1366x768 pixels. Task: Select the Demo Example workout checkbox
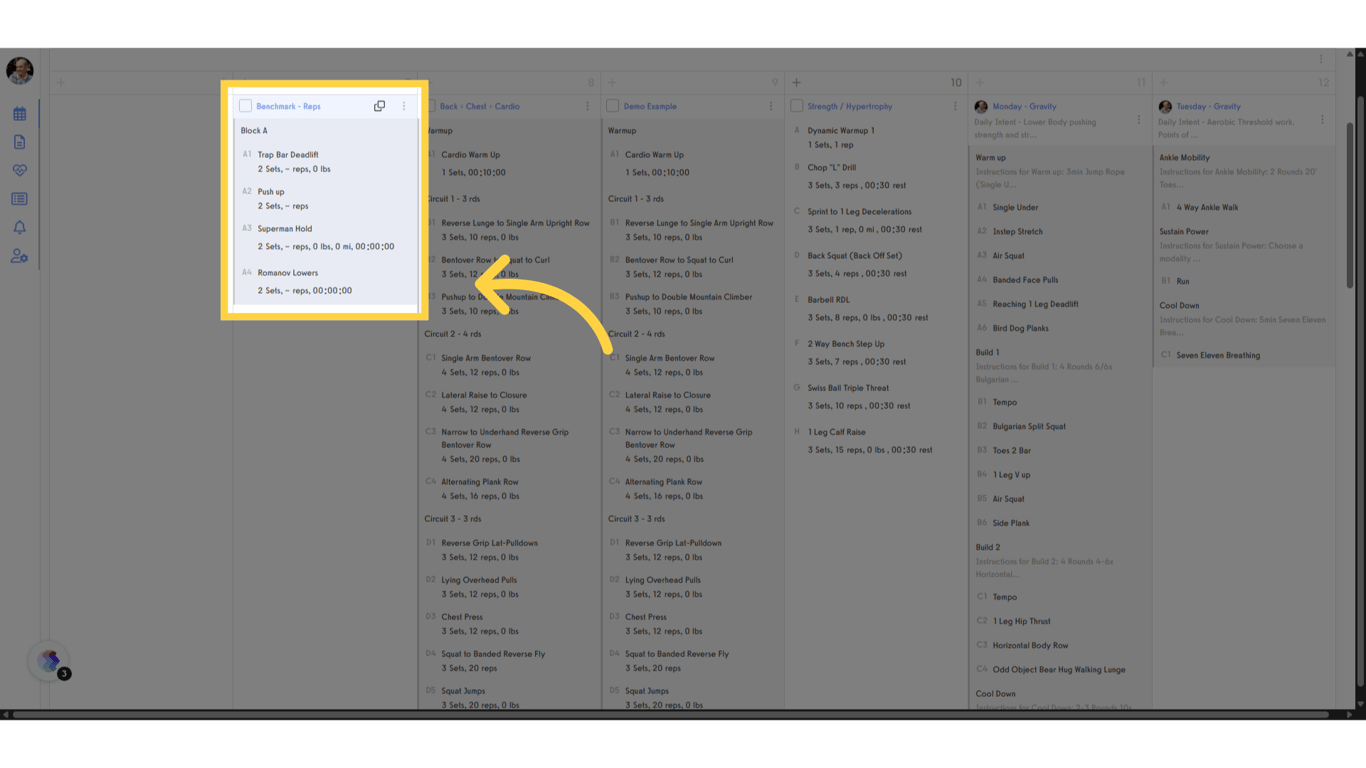(x=613, y=106)
